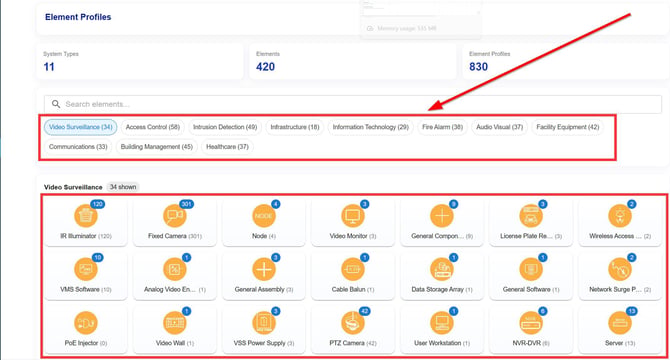Filter by Communications (33)
Screen dimensions: 670x360
coord(78,147)
